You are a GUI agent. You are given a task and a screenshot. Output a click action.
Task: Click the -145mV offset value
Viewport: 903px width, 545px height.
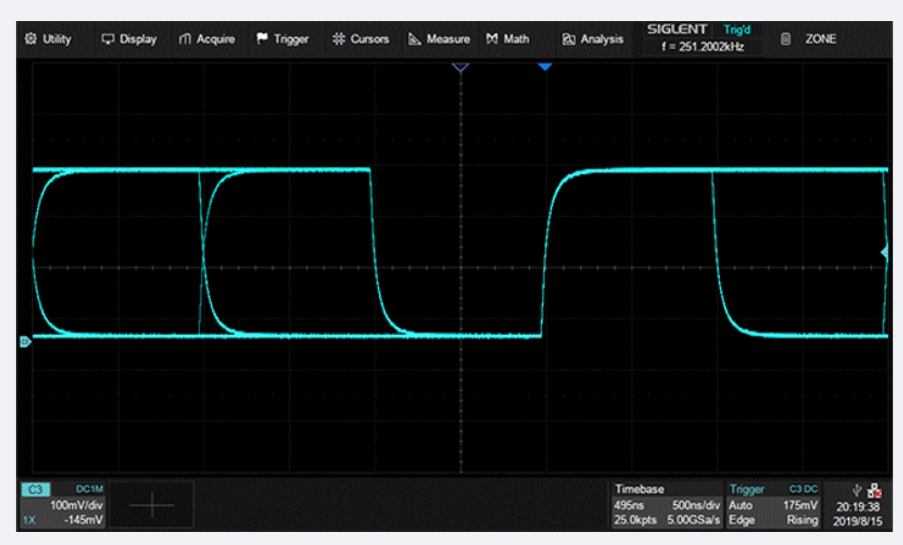(84, 520)
